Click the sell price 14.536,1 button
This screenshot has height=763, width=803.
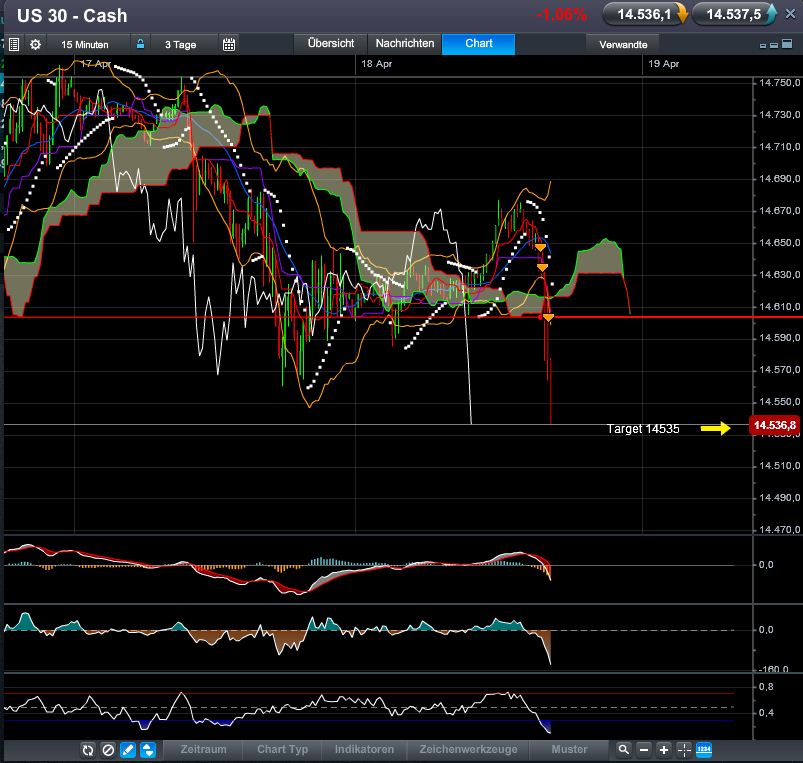[646, 14]
